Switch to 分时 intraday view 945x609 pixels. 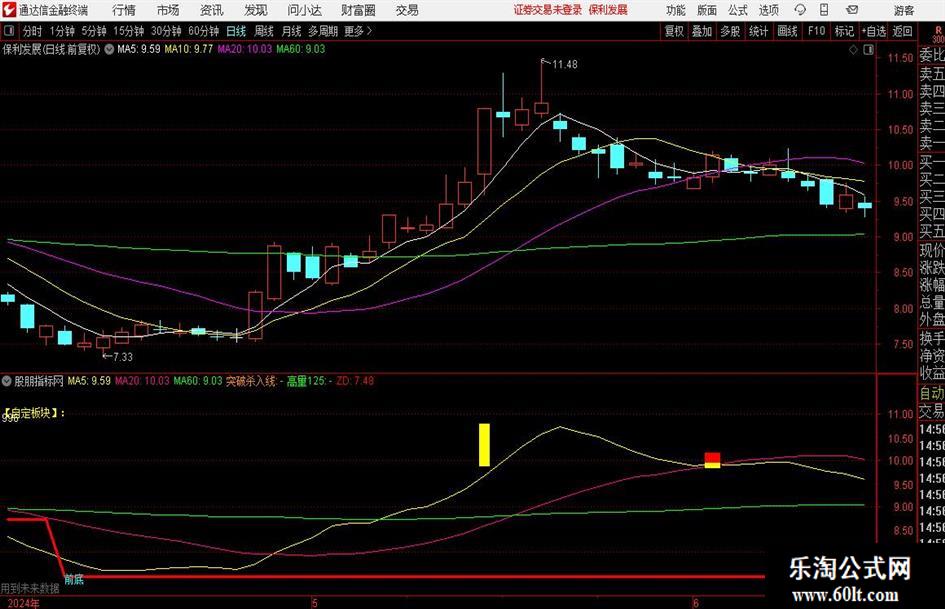[x=33, y=31]
